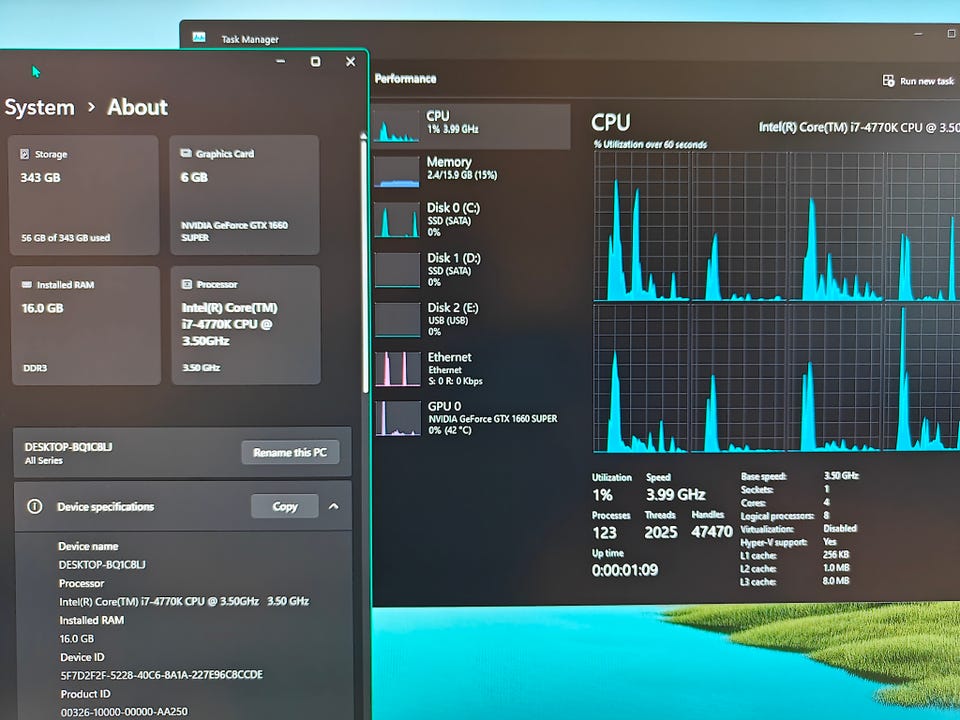Open the Installed RAM info card
960x720 pixels.
86,326
